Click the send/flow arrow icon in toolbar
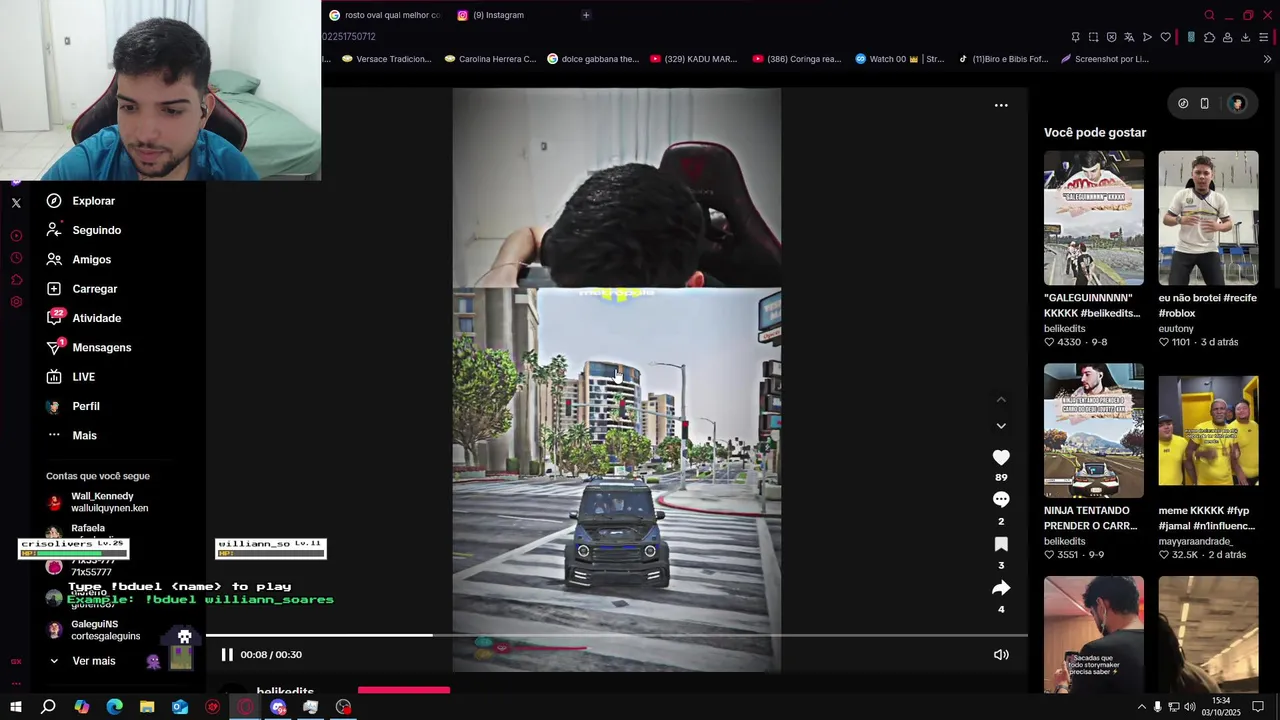The image size is (1280, 720). [x=1147, y=37]
